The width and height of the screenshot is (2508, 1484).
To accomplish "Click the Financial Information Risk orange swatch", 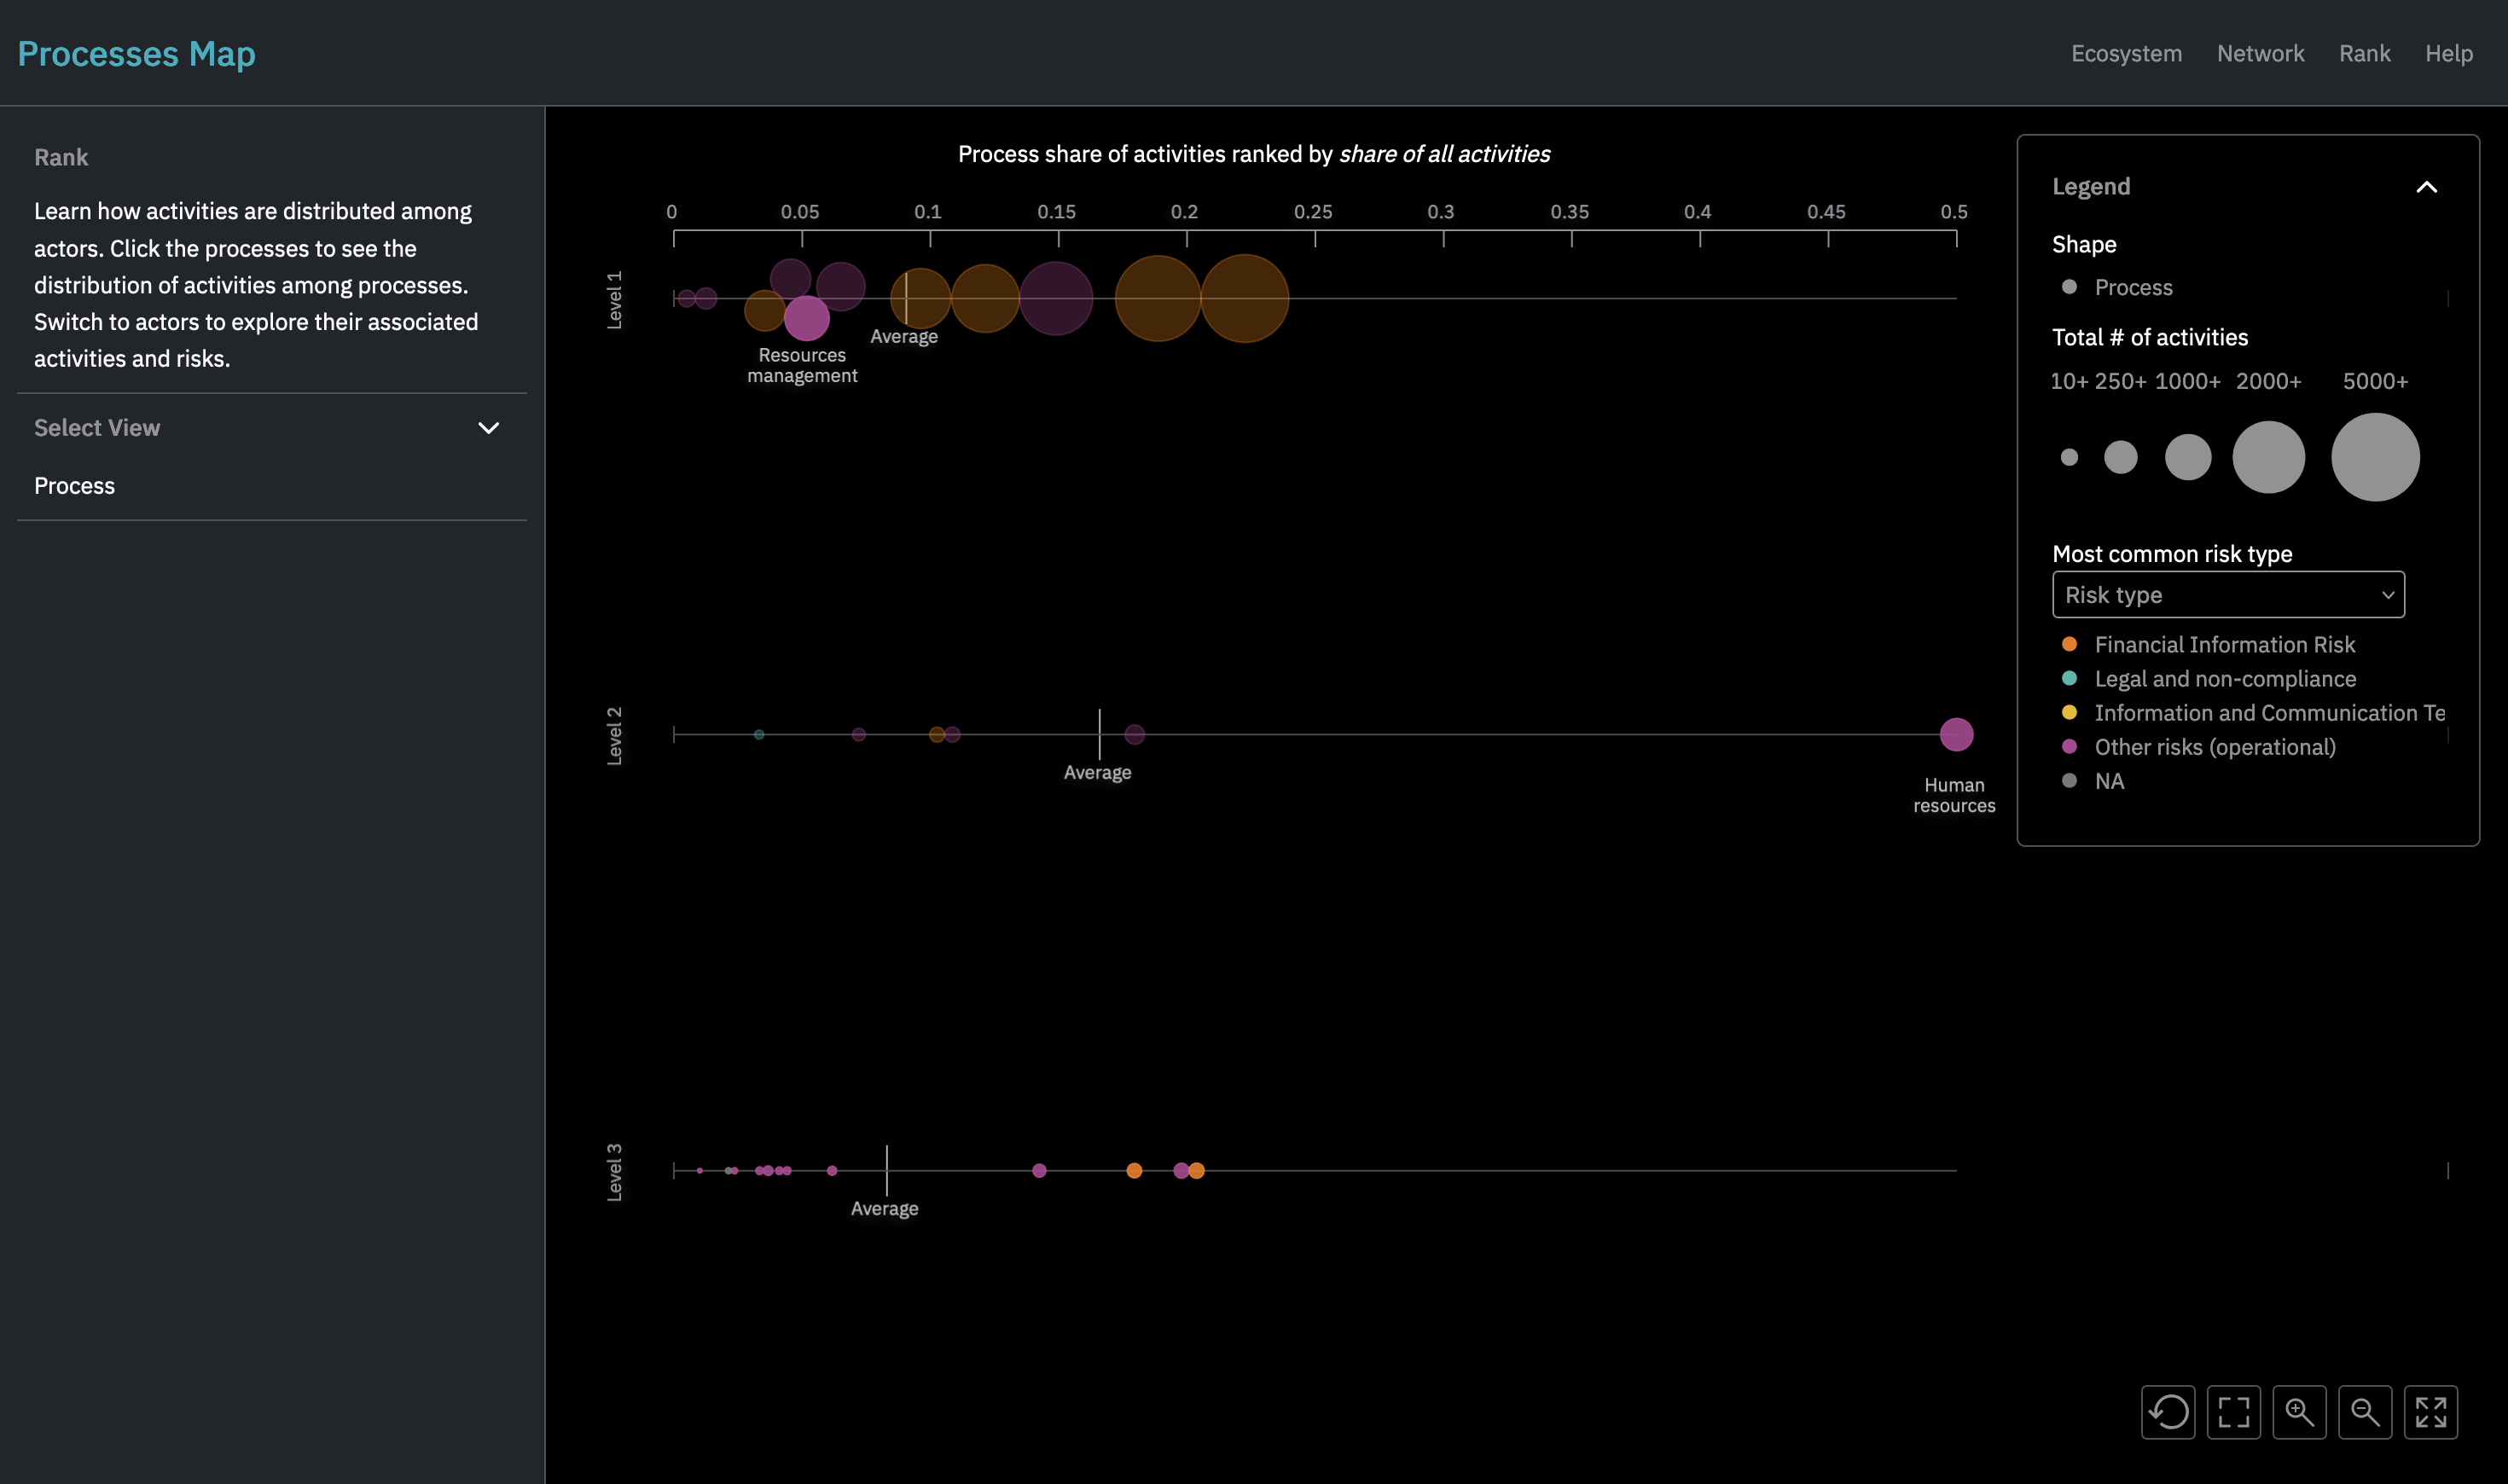I will coord(2069,644).
